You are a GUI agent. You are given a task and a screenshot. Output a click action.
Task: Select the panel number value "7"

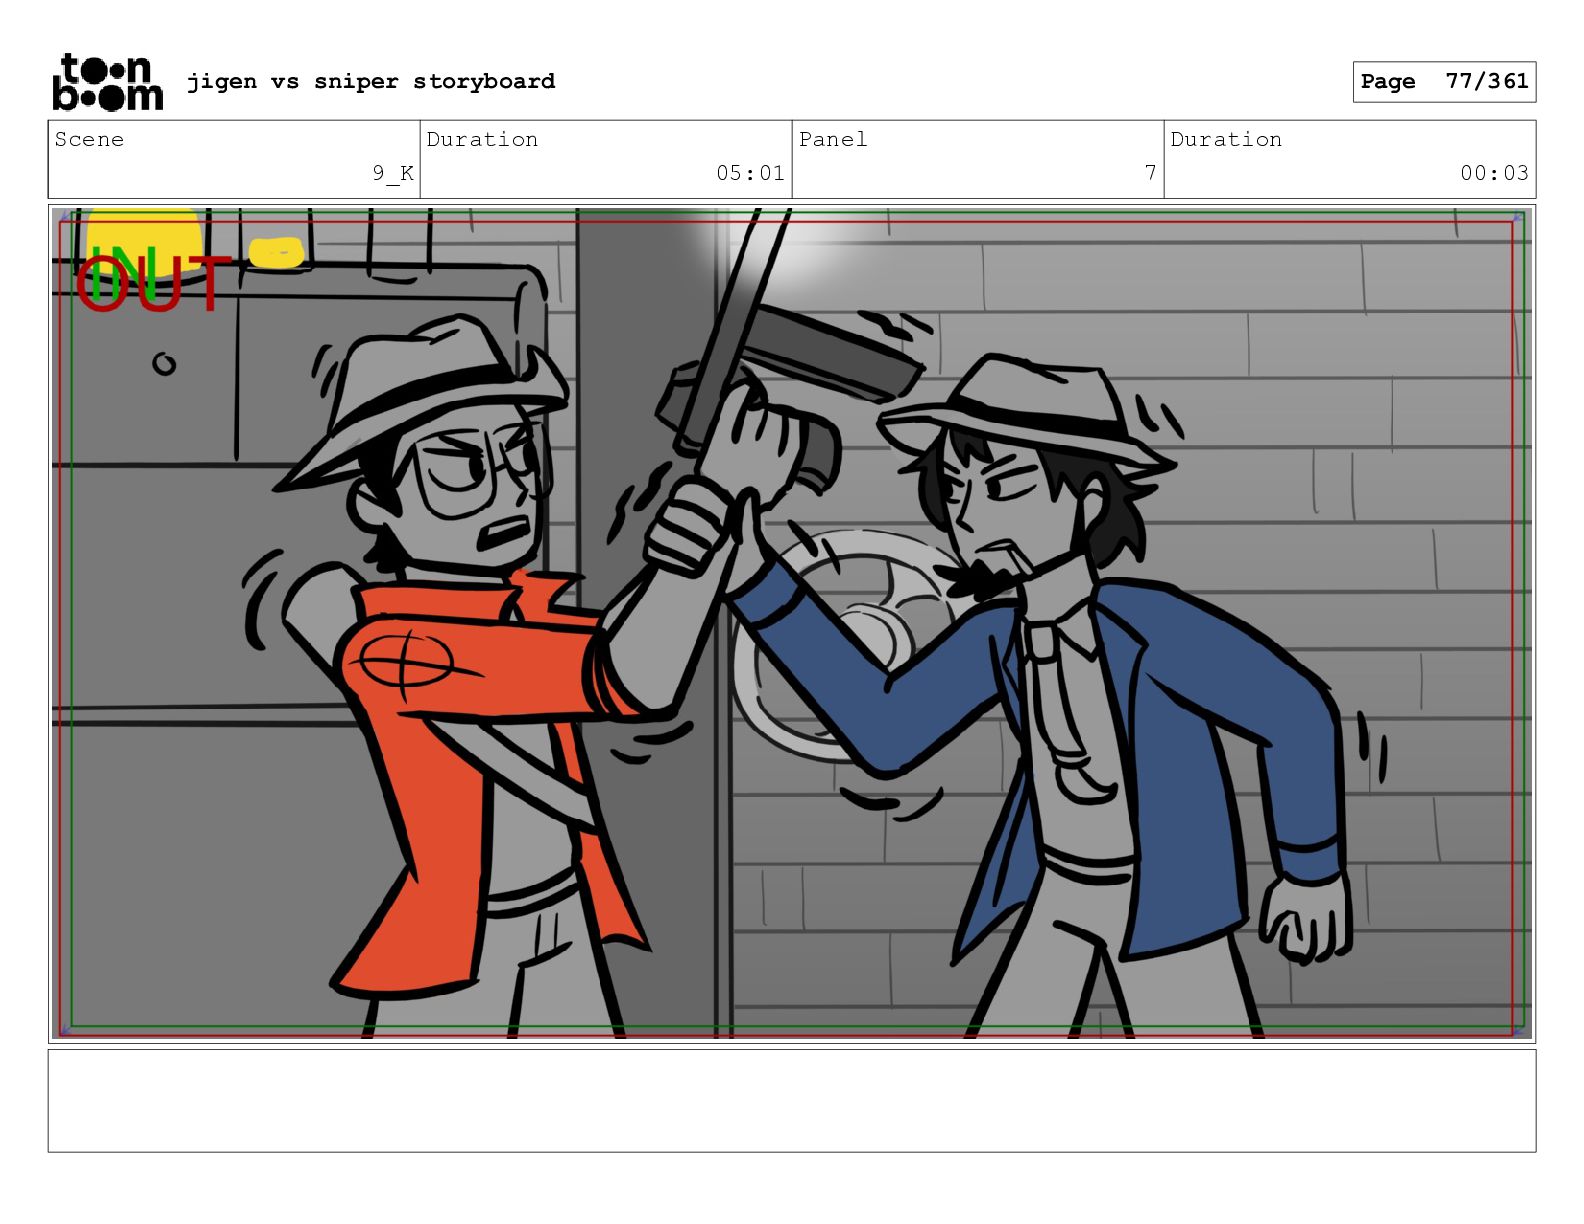pos(1150,173)
